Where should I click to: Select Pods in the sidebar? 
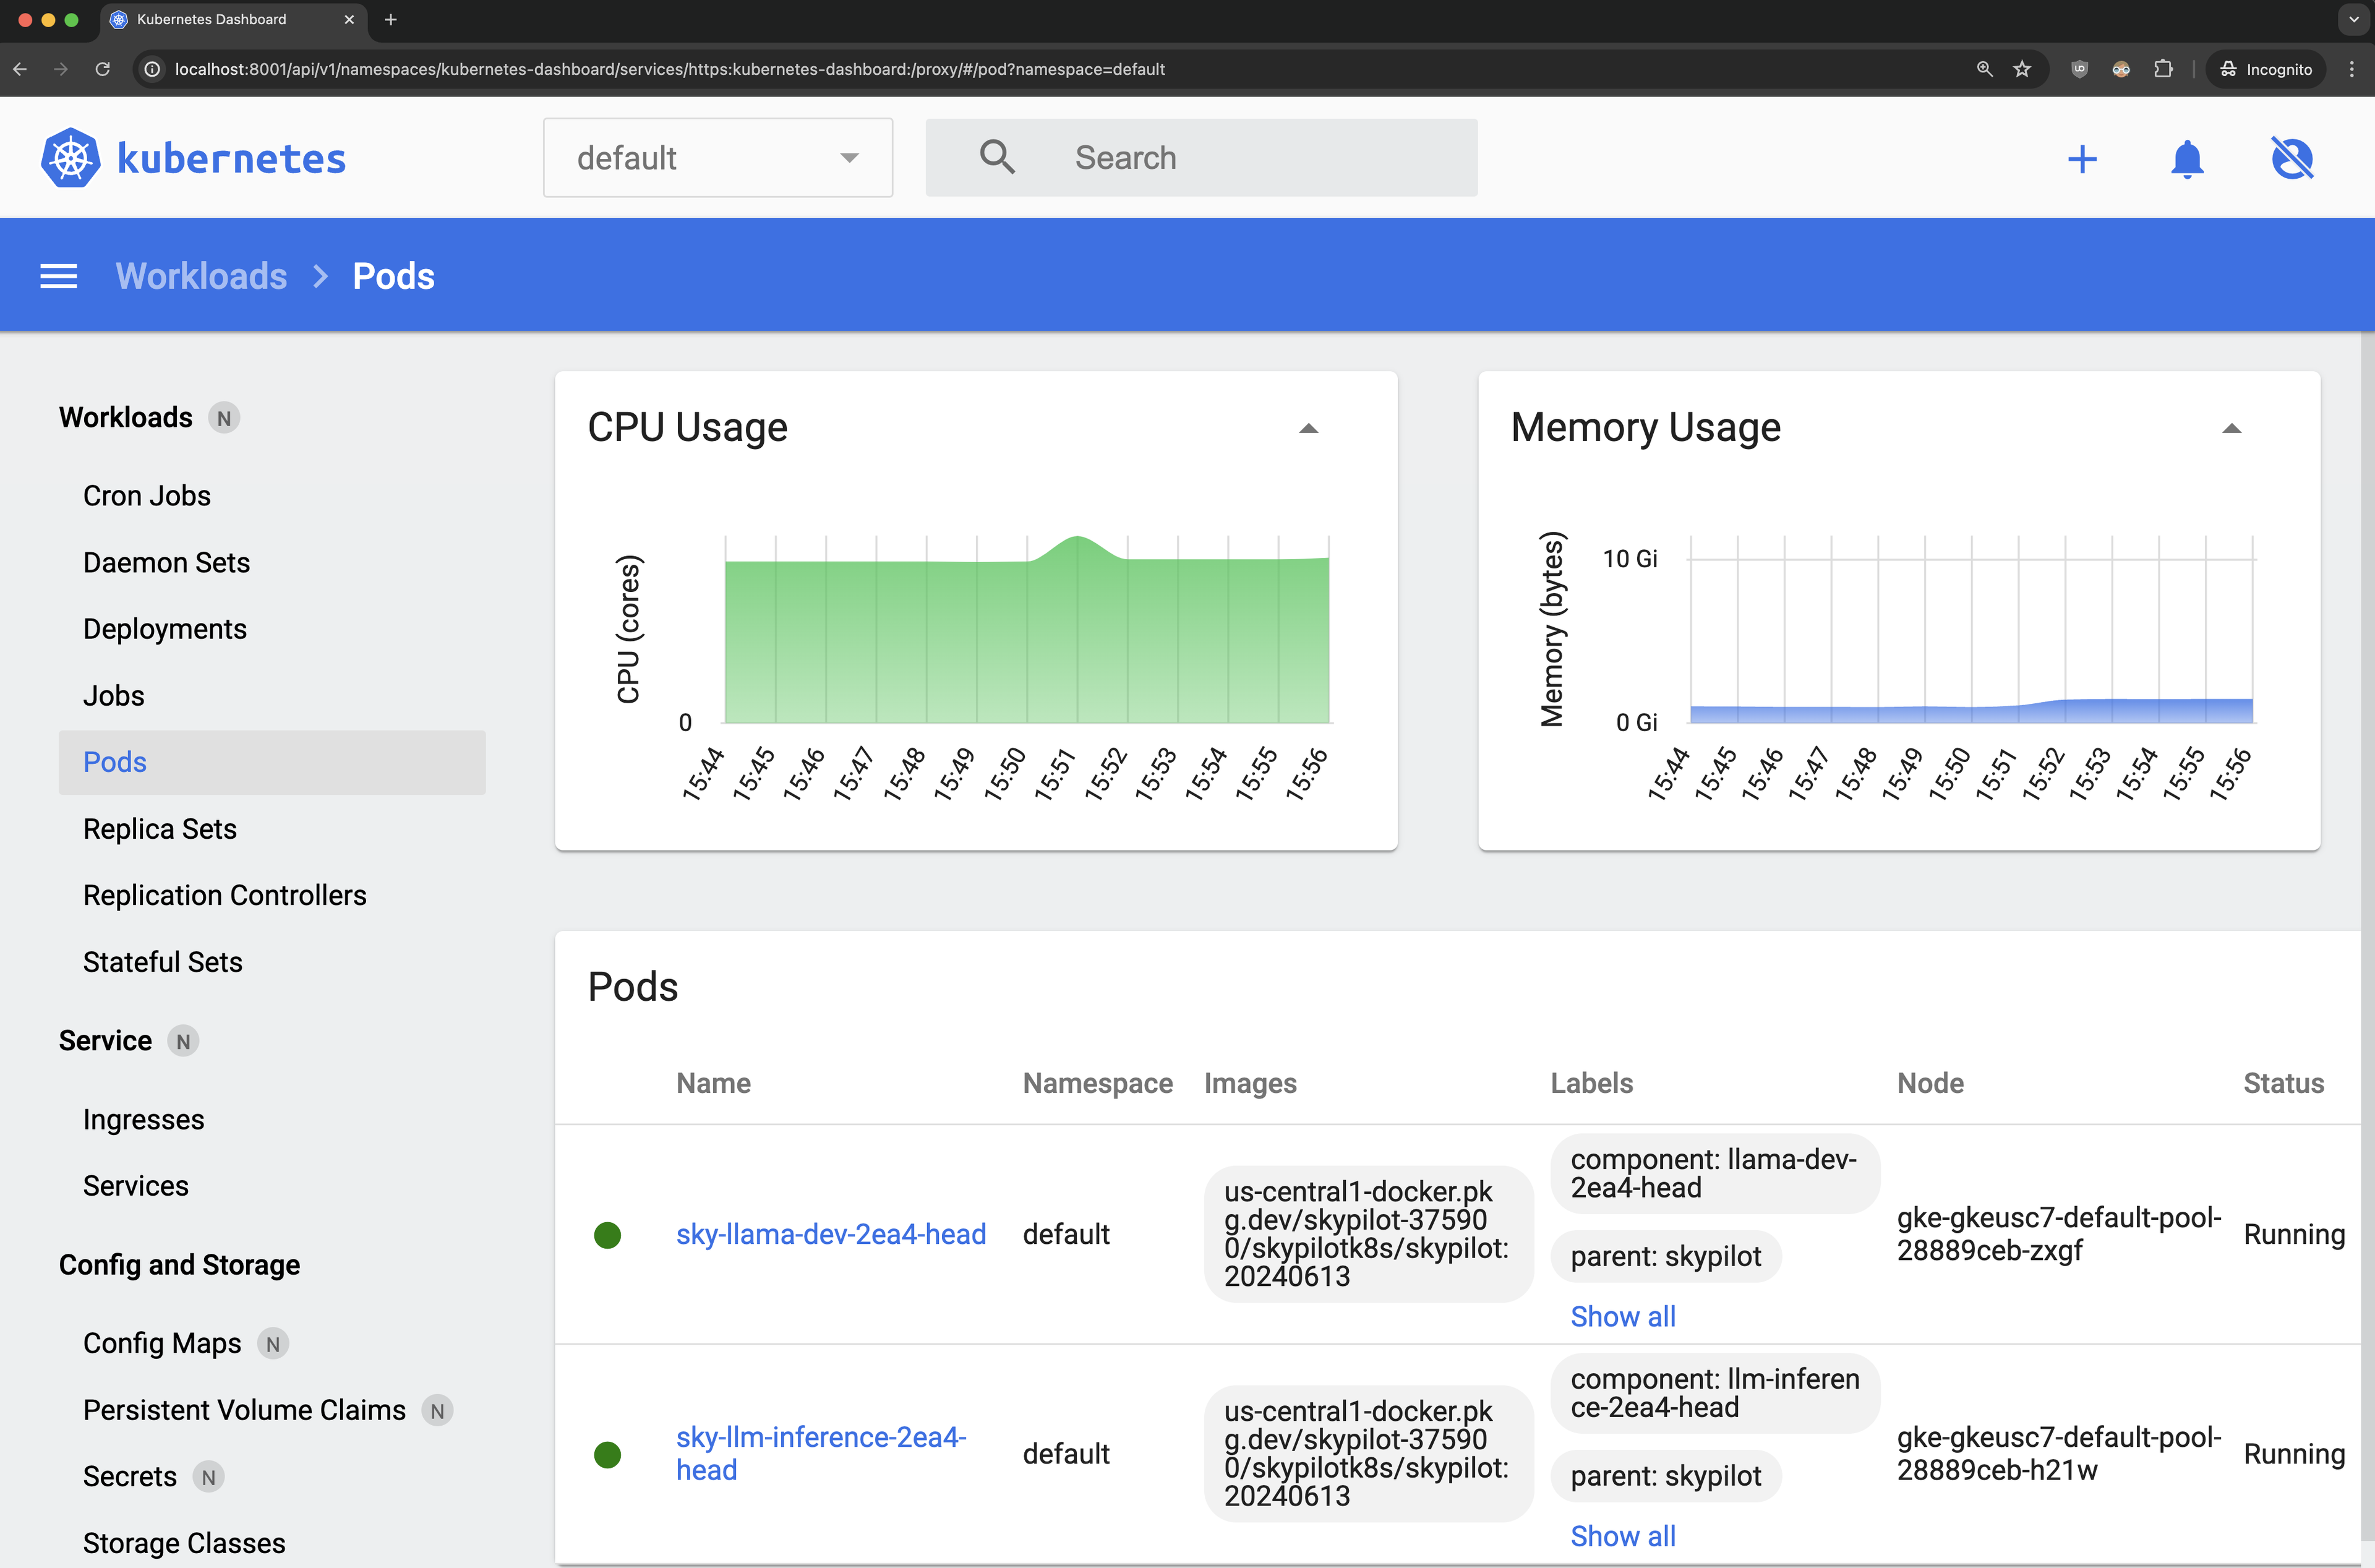pyautogui.click(x=272, y=762)
